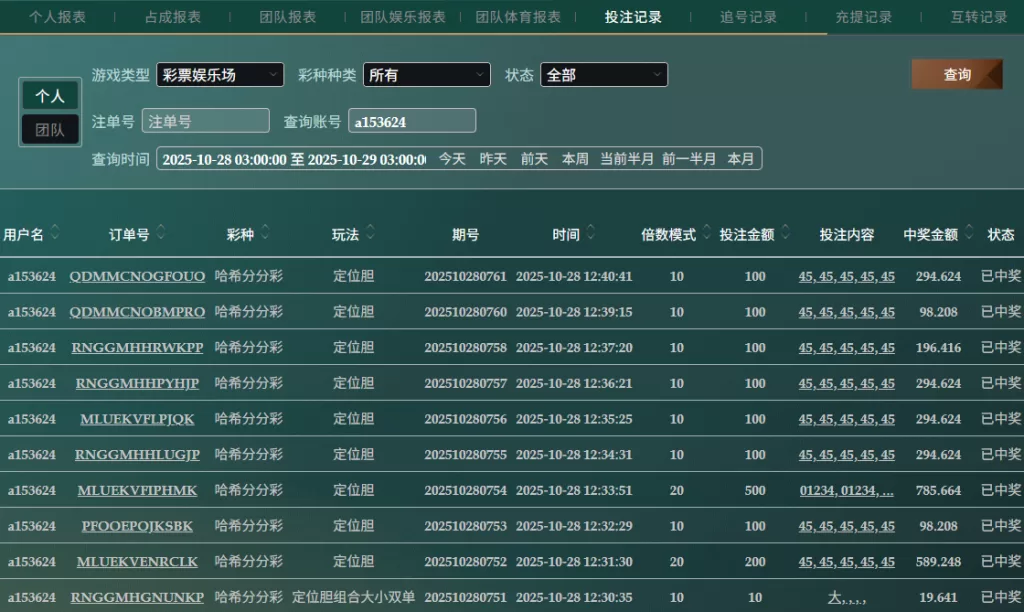Open order link QDMMCNOGFOUO
The height and width of the screenshot is (612, 1024).
137,276
